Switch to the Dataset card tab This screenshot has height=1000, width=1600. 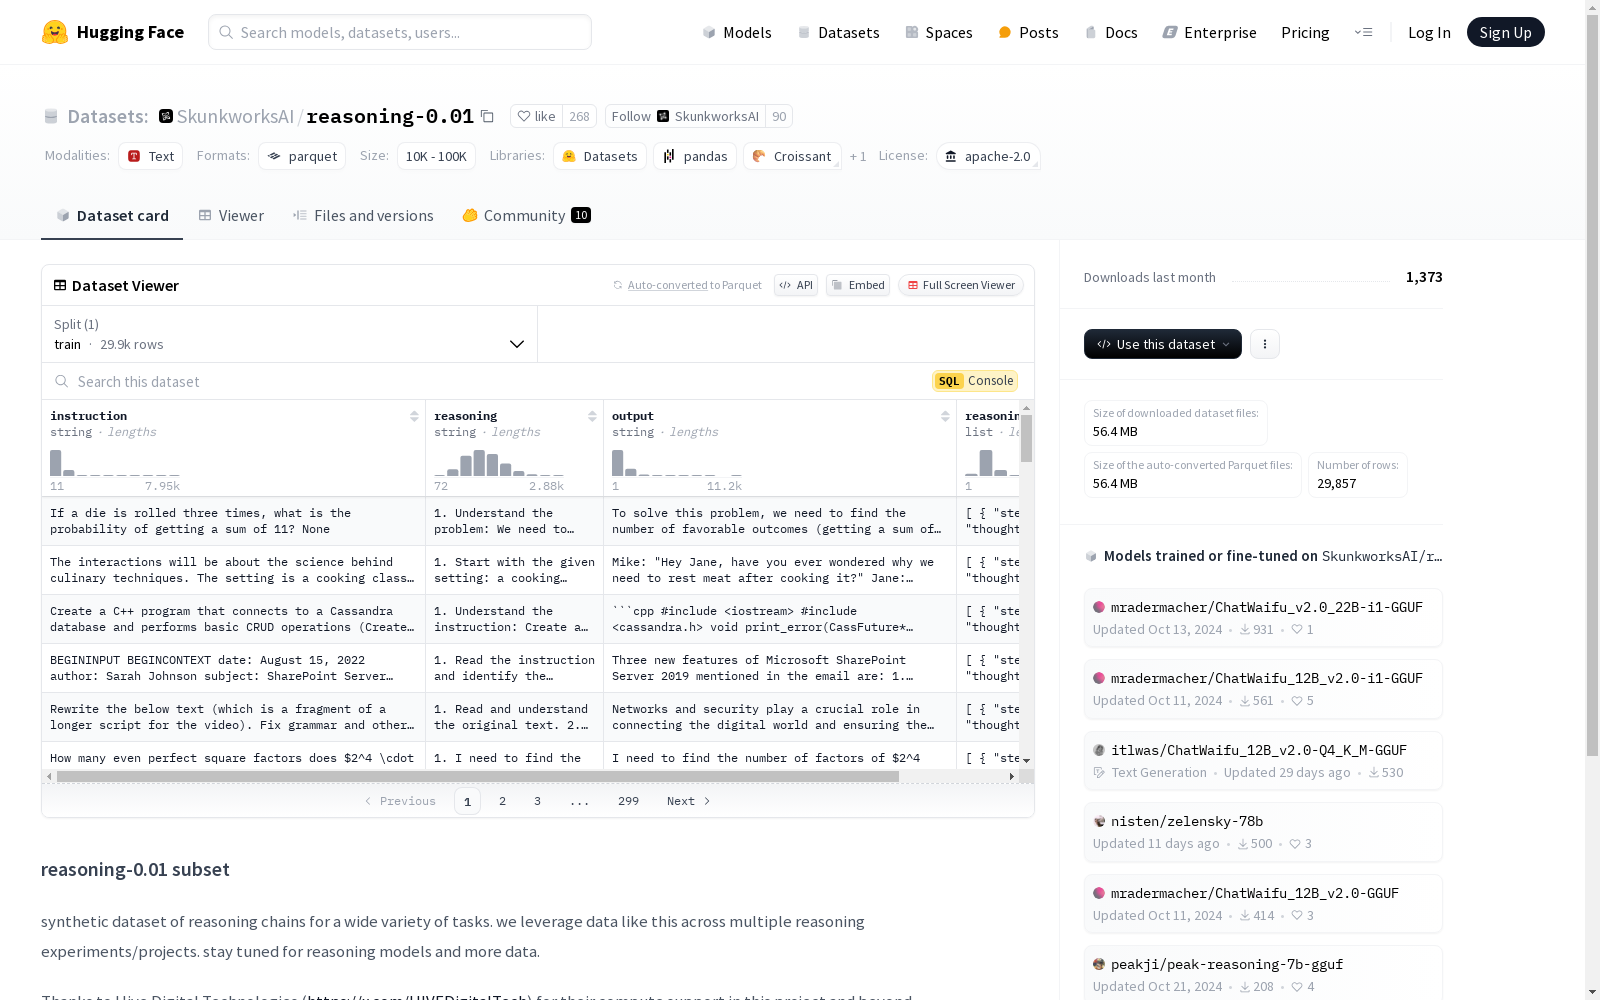coord(112,215)
